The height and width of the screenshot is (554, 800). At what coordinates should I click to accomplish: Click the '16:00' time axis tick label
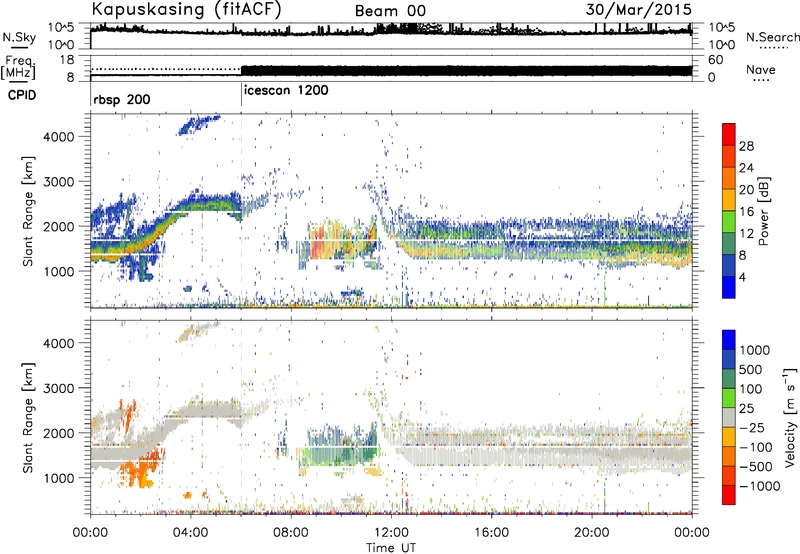click(491, 533)
